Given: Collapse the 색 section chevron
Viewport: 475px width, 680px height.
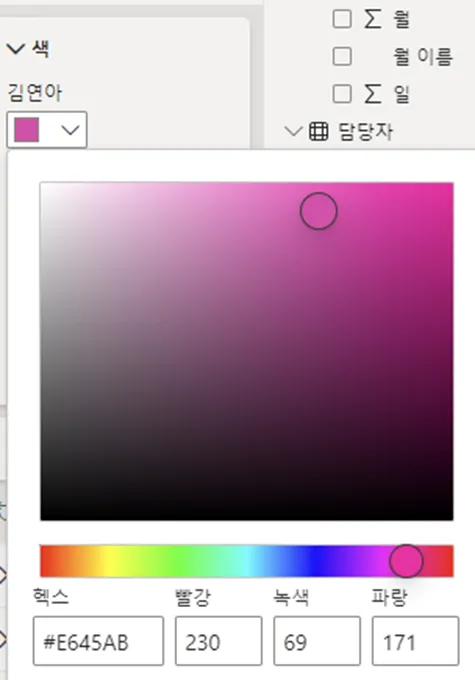Looking at the screenshot, I should coord(16,49).
